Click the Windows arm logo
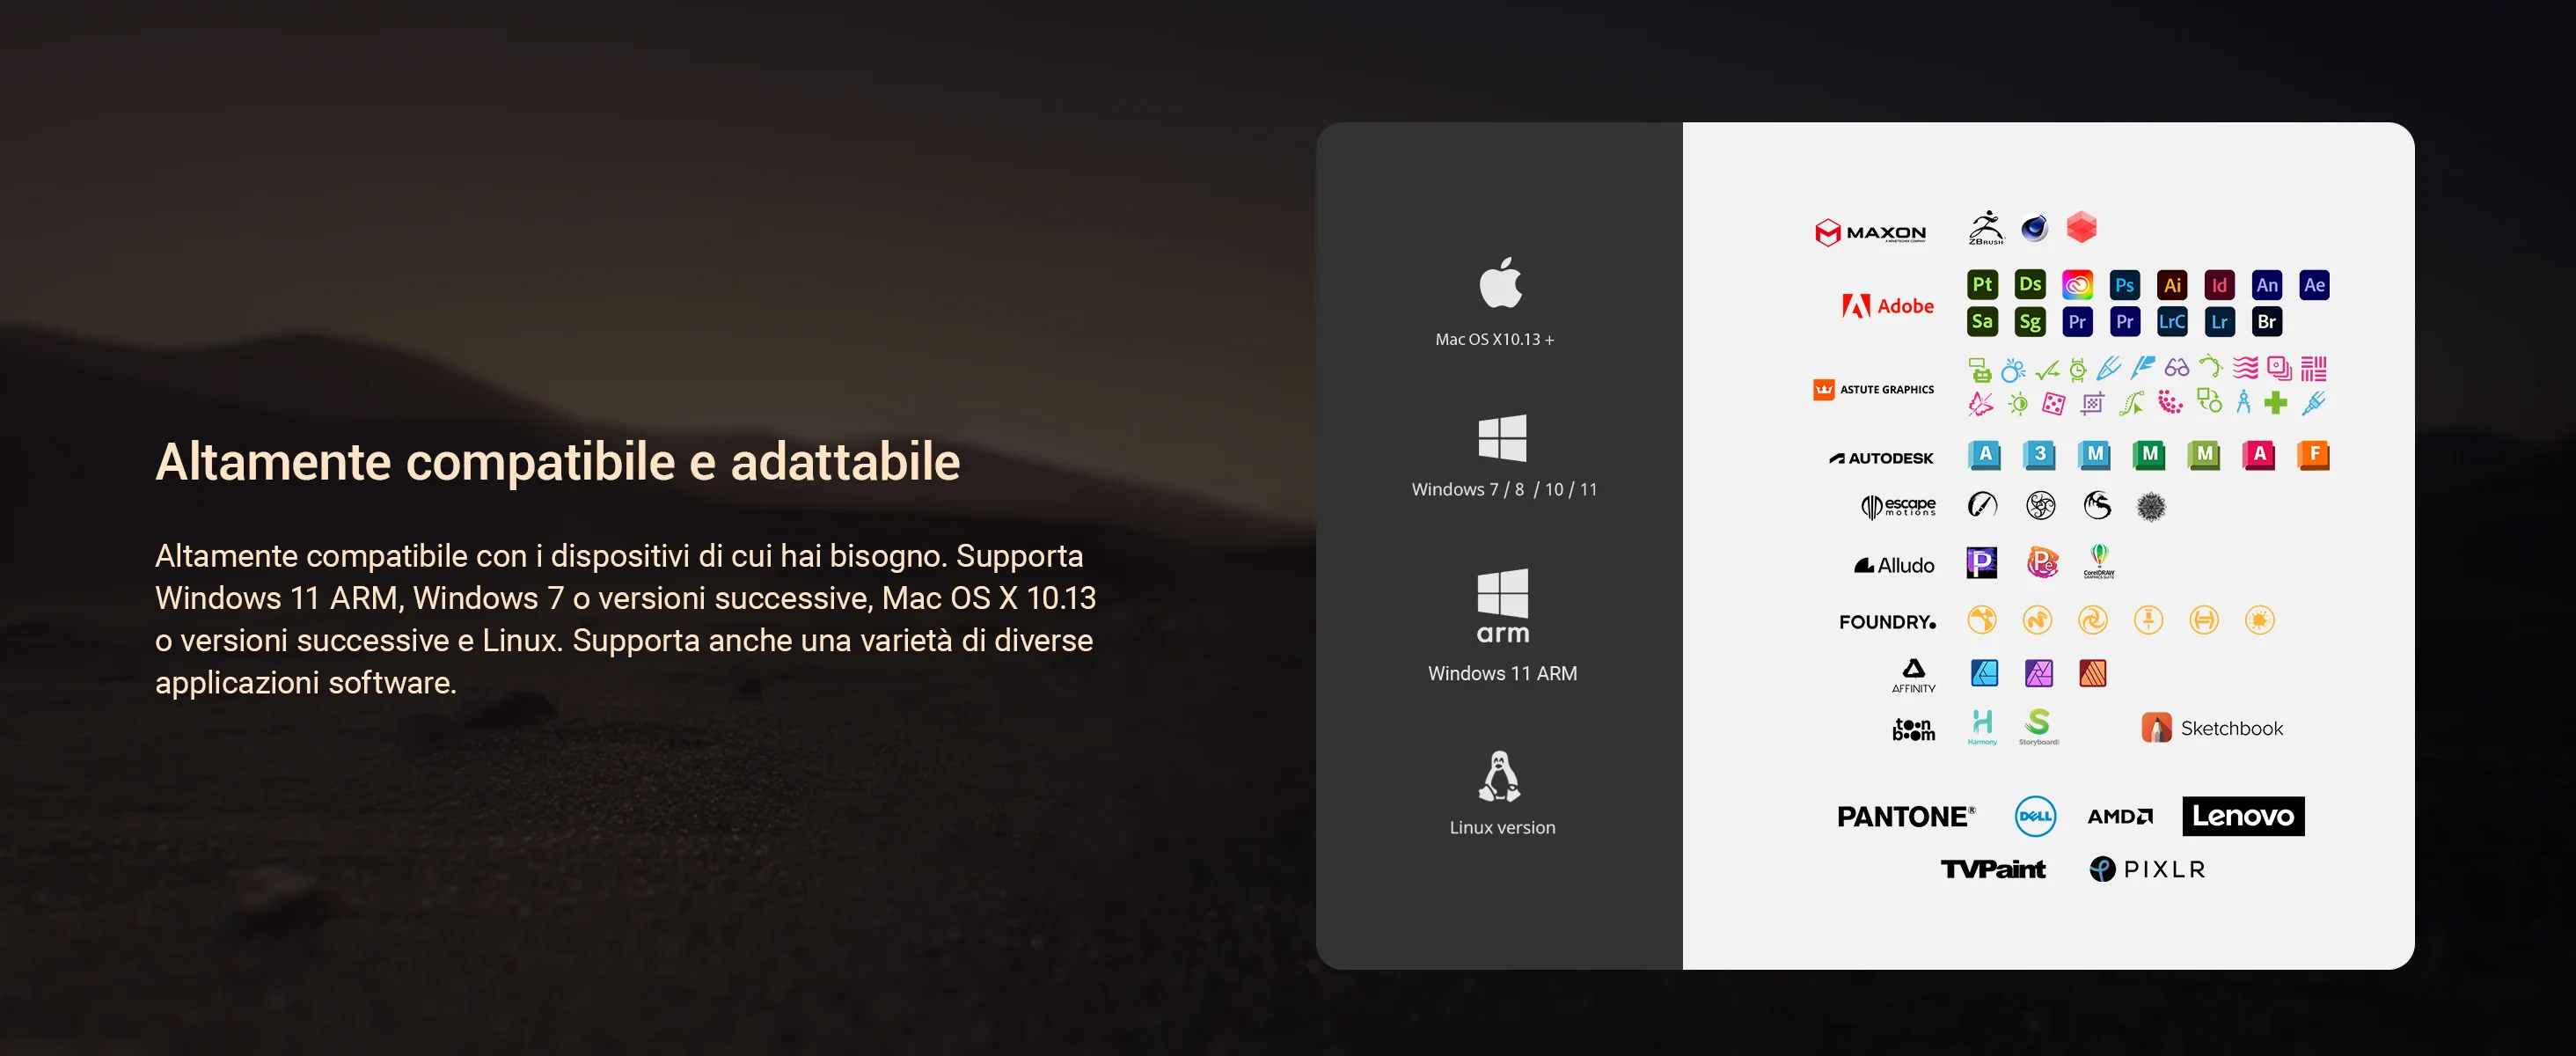This screenshot has width=2576, height=1056. pyautogui.click(x=1502, y=606)
